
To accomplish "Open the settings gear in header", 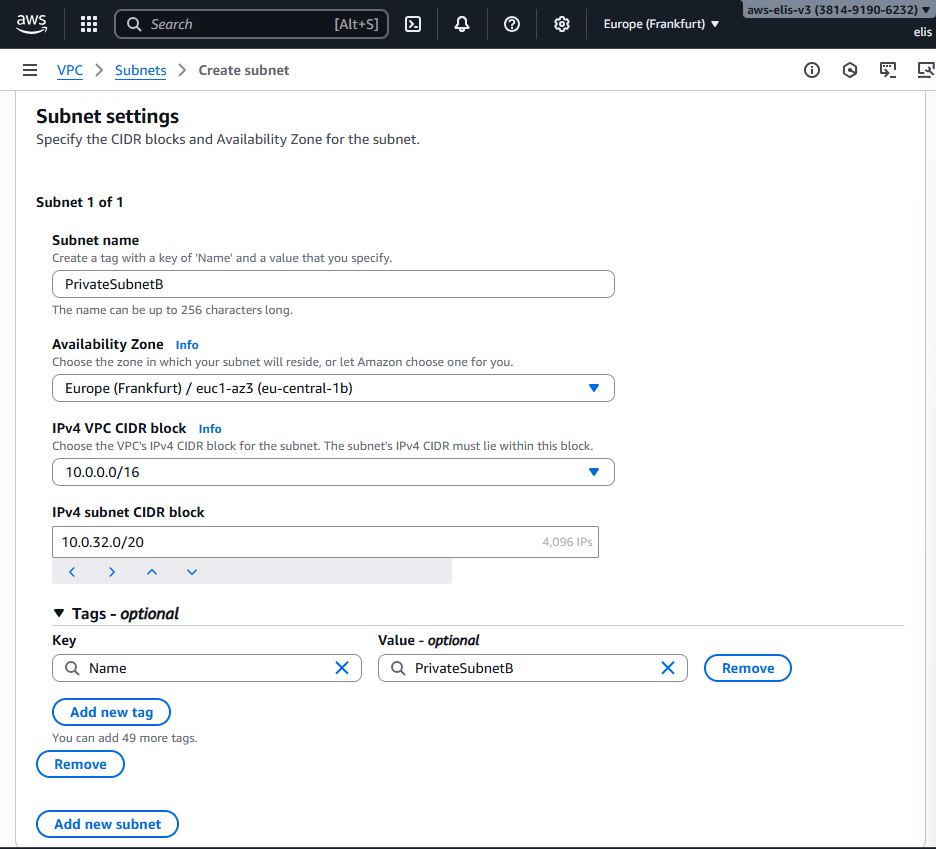I will tap(562, 24).
